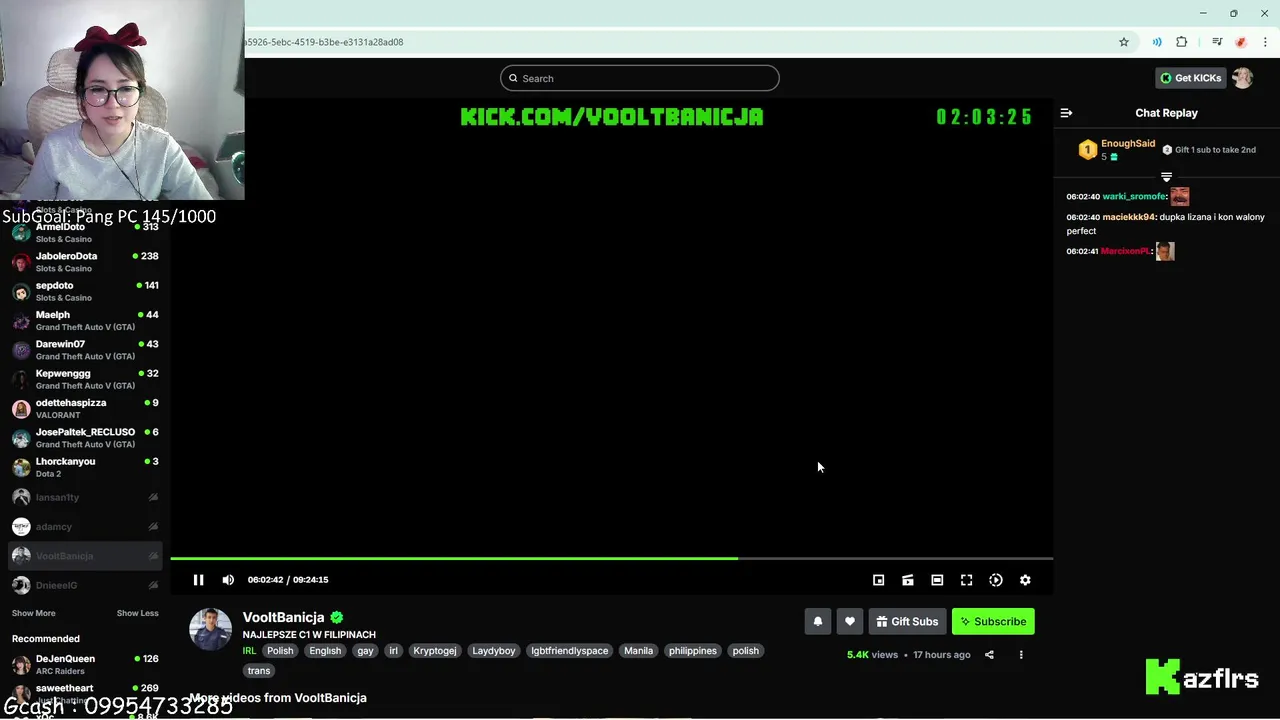Select VooltBanicja in sidebar list

85,556
